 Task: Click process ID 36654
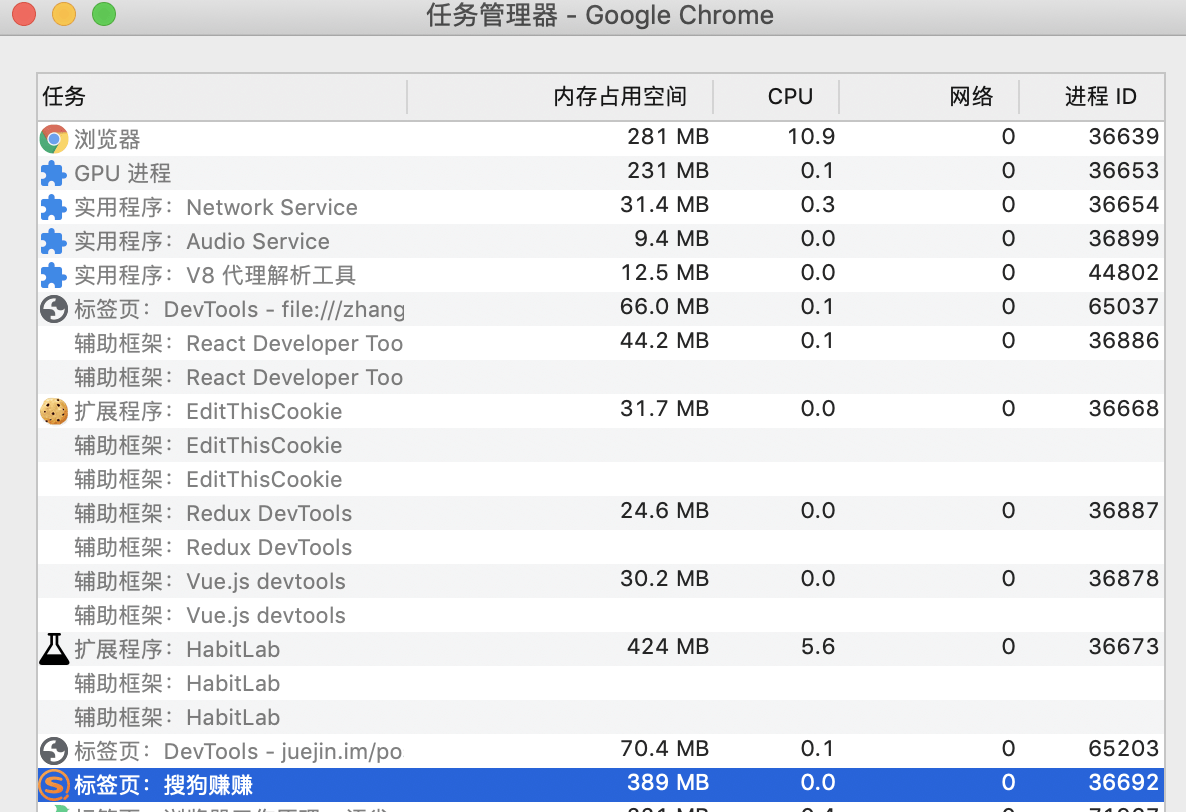pyautogui.click(x=1123, y=205)
